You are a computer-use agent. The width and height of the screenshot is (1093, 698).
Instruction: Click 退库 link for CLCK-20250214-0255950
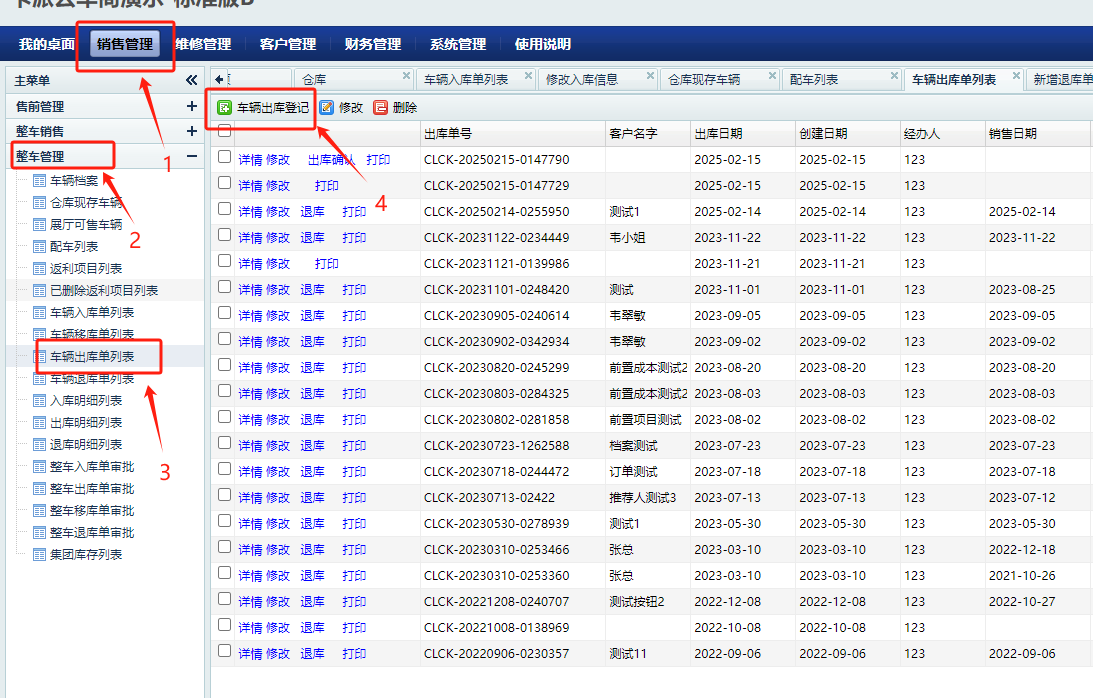pyautogui.click(x=312, y=212)
